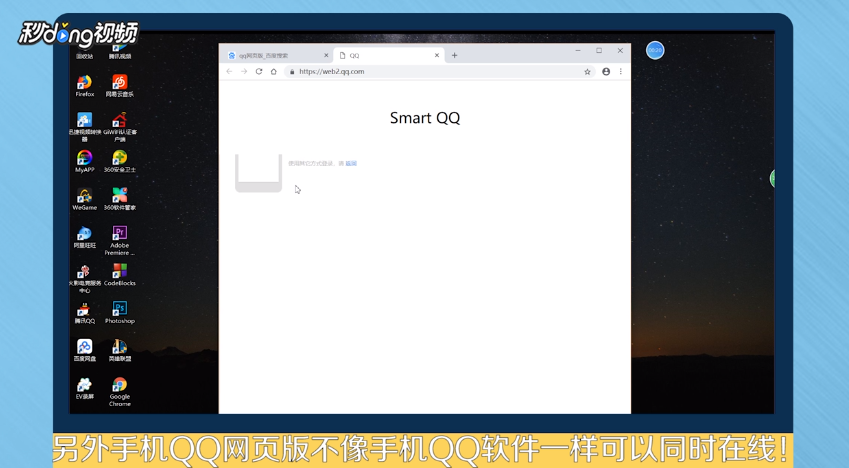Focus the address bar showing web2.qq.com

(439, 72)
